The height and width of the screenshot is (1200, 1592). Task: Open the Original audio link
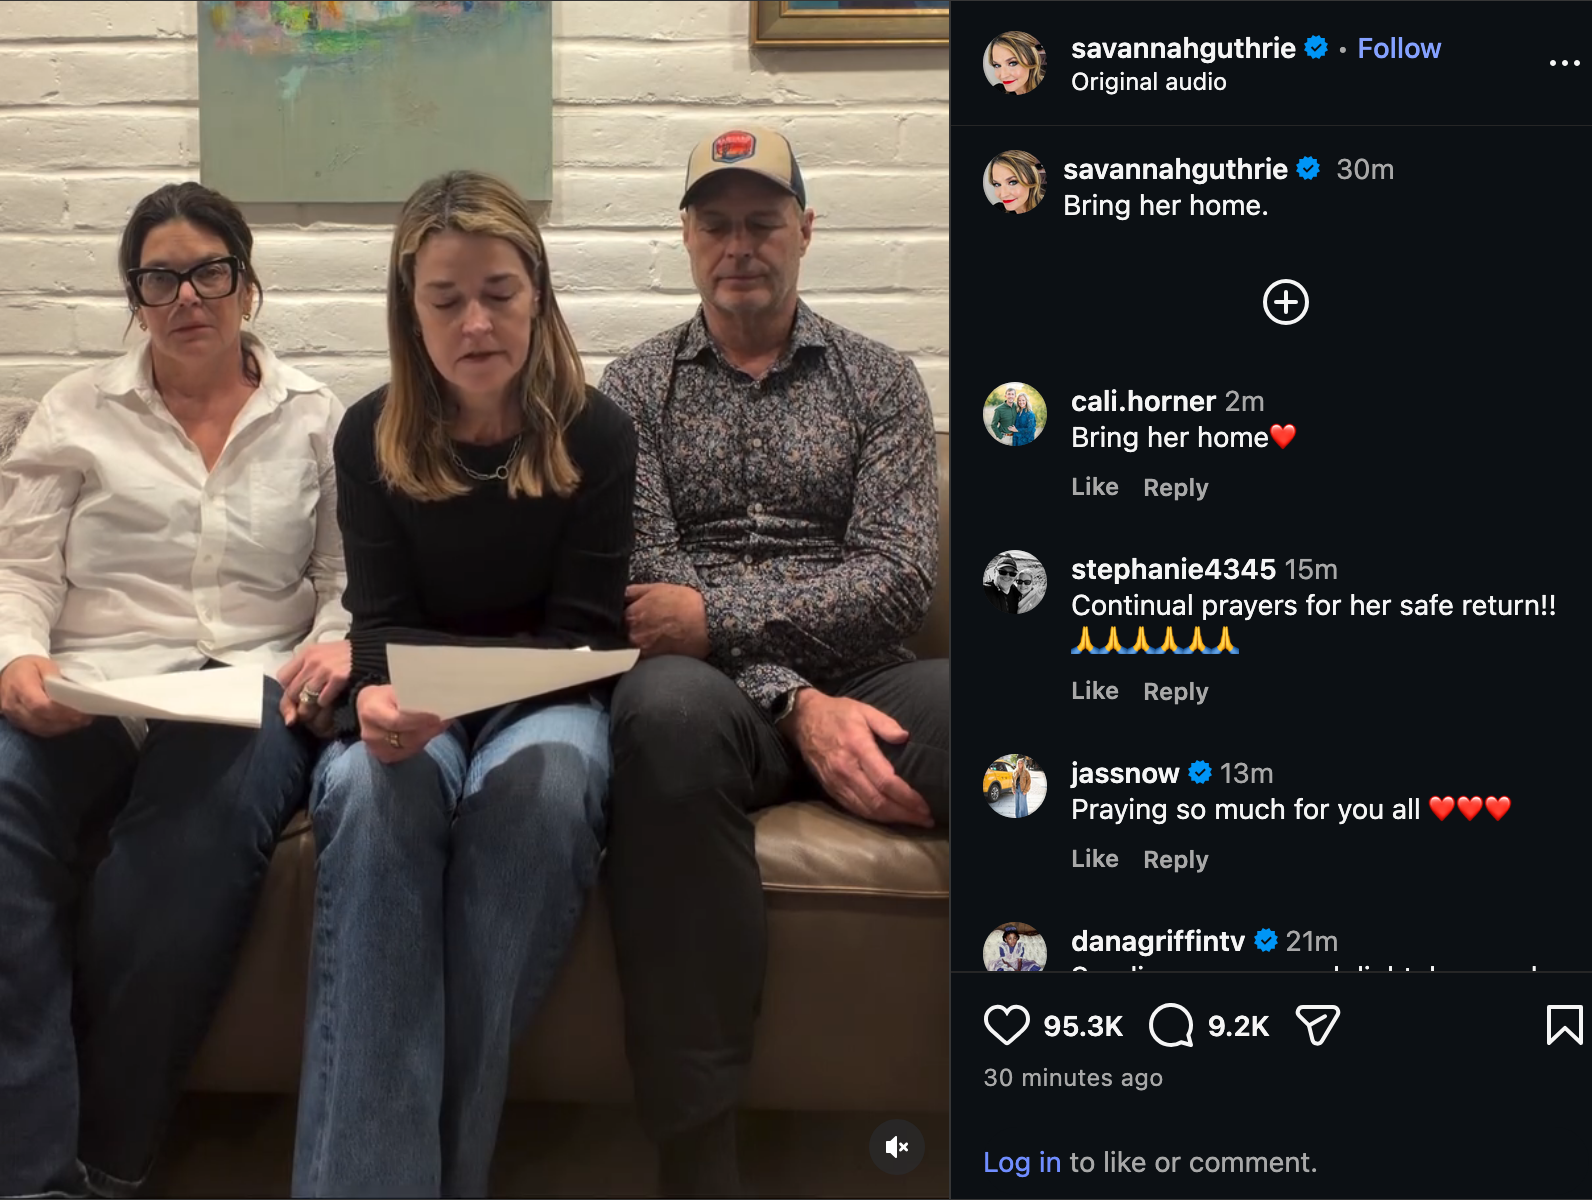click(1149, 82)
